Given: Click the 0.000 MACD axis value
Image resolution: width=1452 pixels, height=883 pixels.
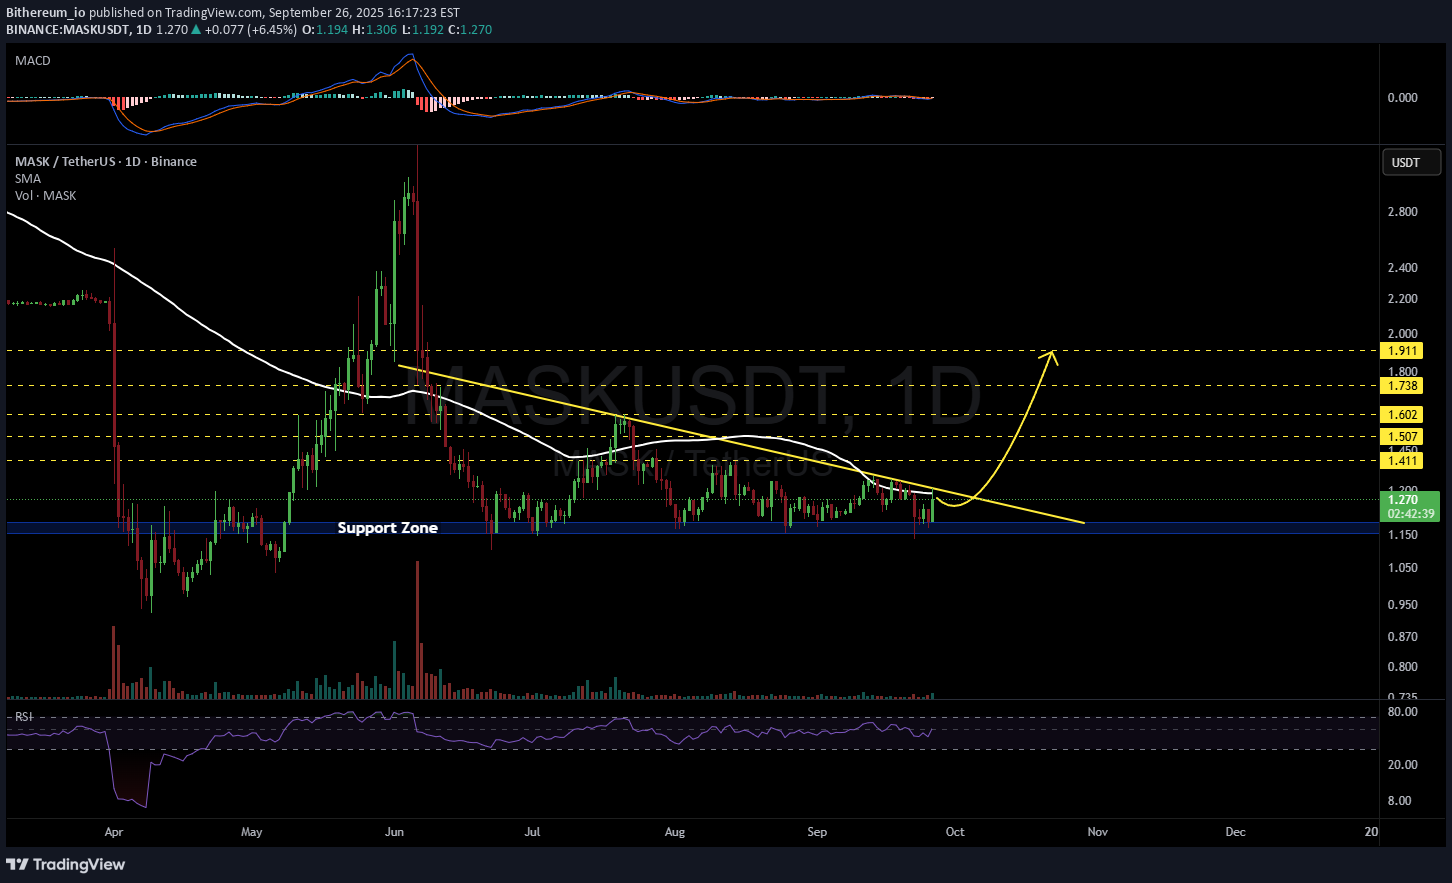Looking at the screenshot, I should [x=1402, y=98].
